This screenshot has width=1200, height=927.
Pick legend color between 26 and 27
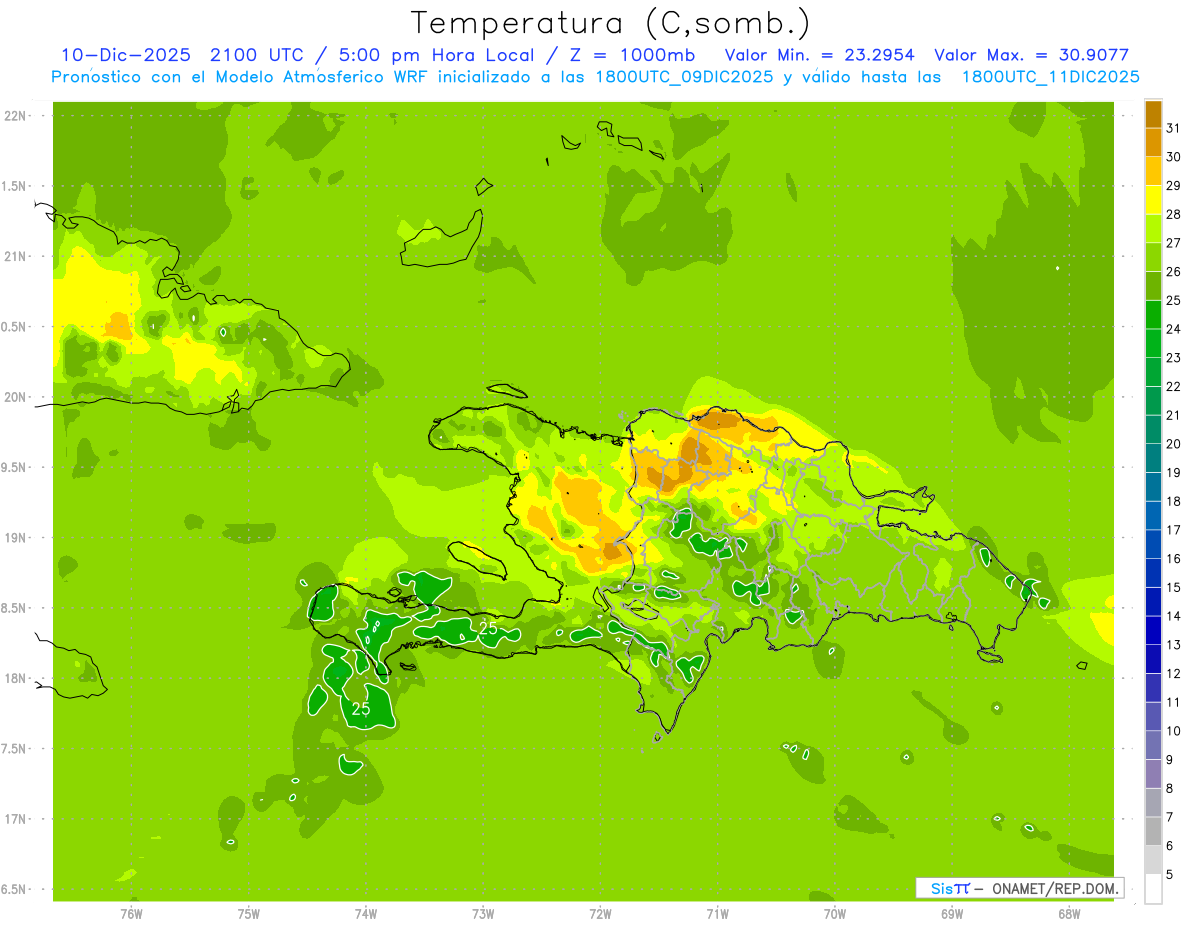(x=1153, y=258)
